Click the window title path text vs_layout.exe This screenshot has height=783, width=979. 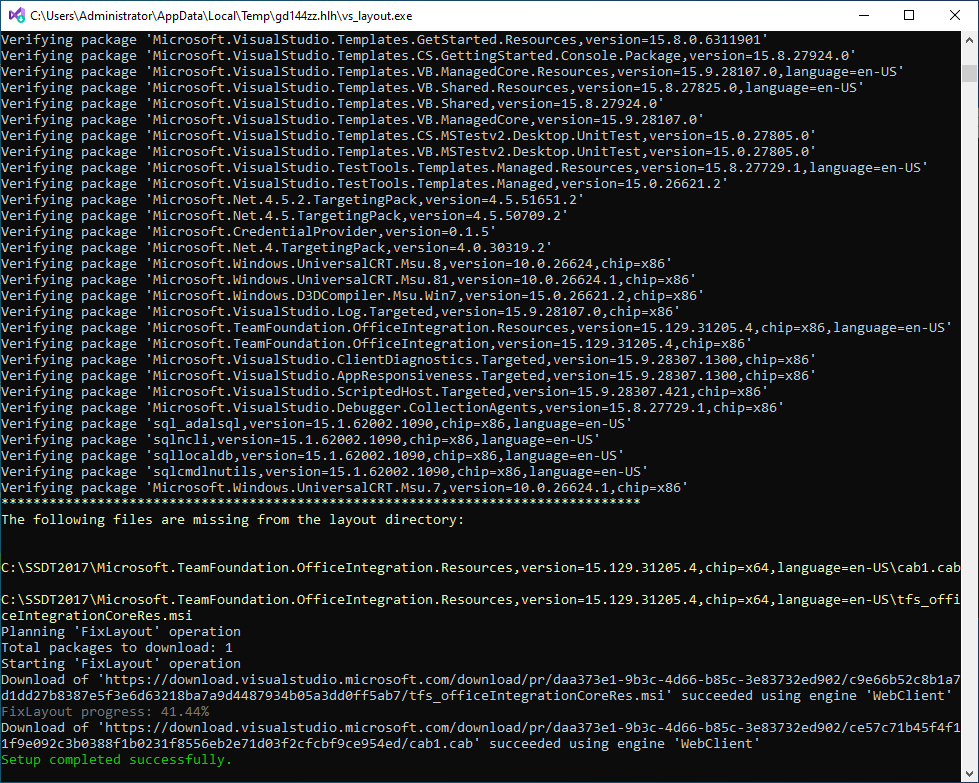pos(221,16)
